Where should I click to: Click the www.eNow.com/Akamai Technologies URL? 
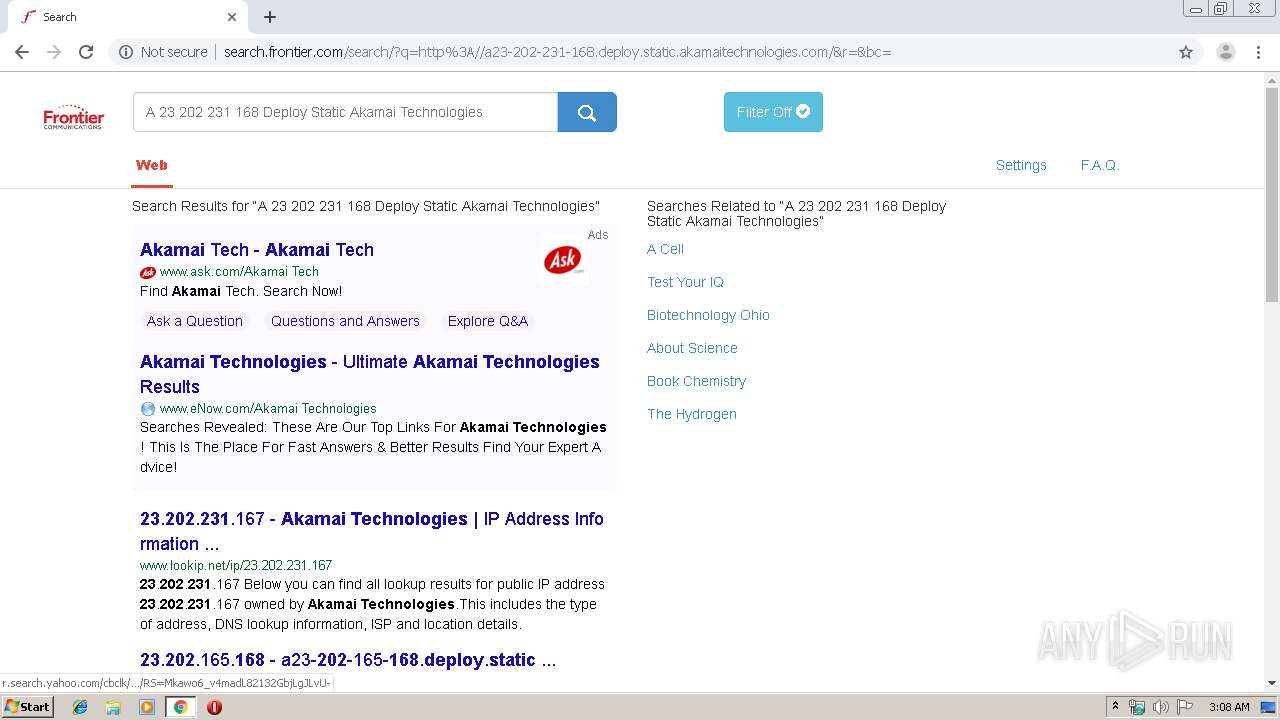[x=268, y=409]
